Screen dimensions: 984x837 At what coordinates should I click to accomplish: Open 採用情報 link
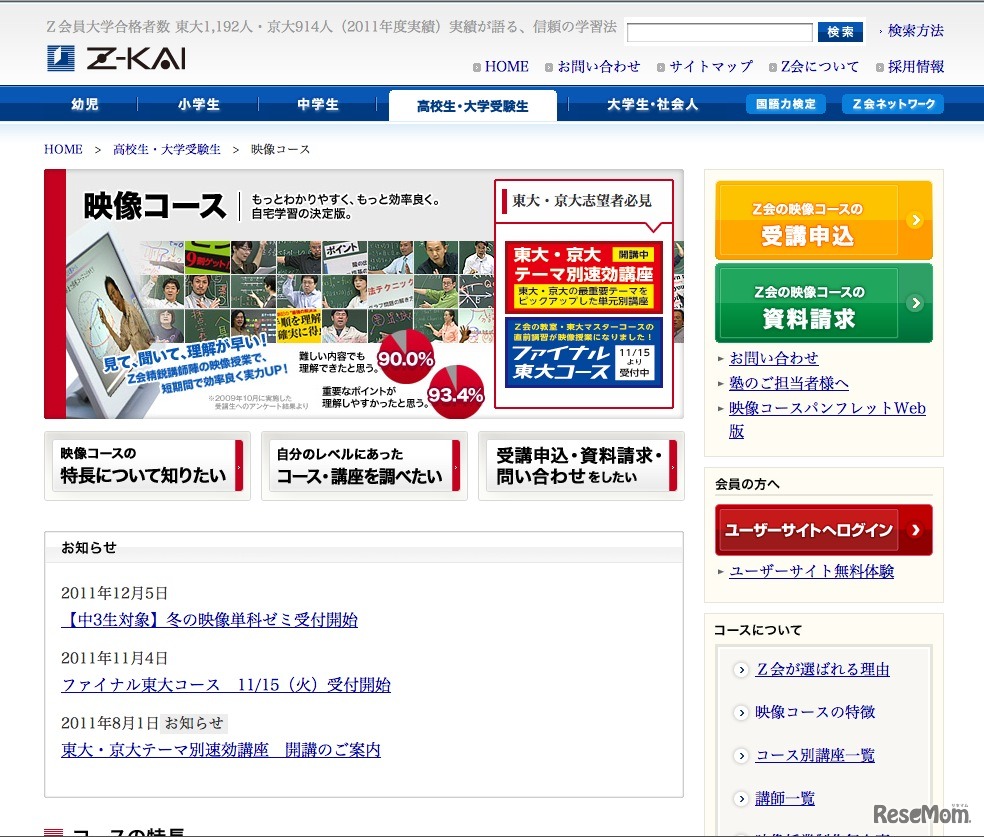(916, 67)
